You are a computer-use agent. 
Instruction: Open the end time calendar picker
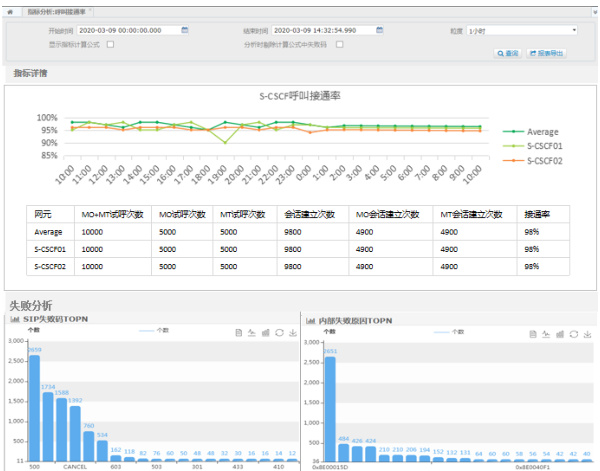tap(380, 31)
